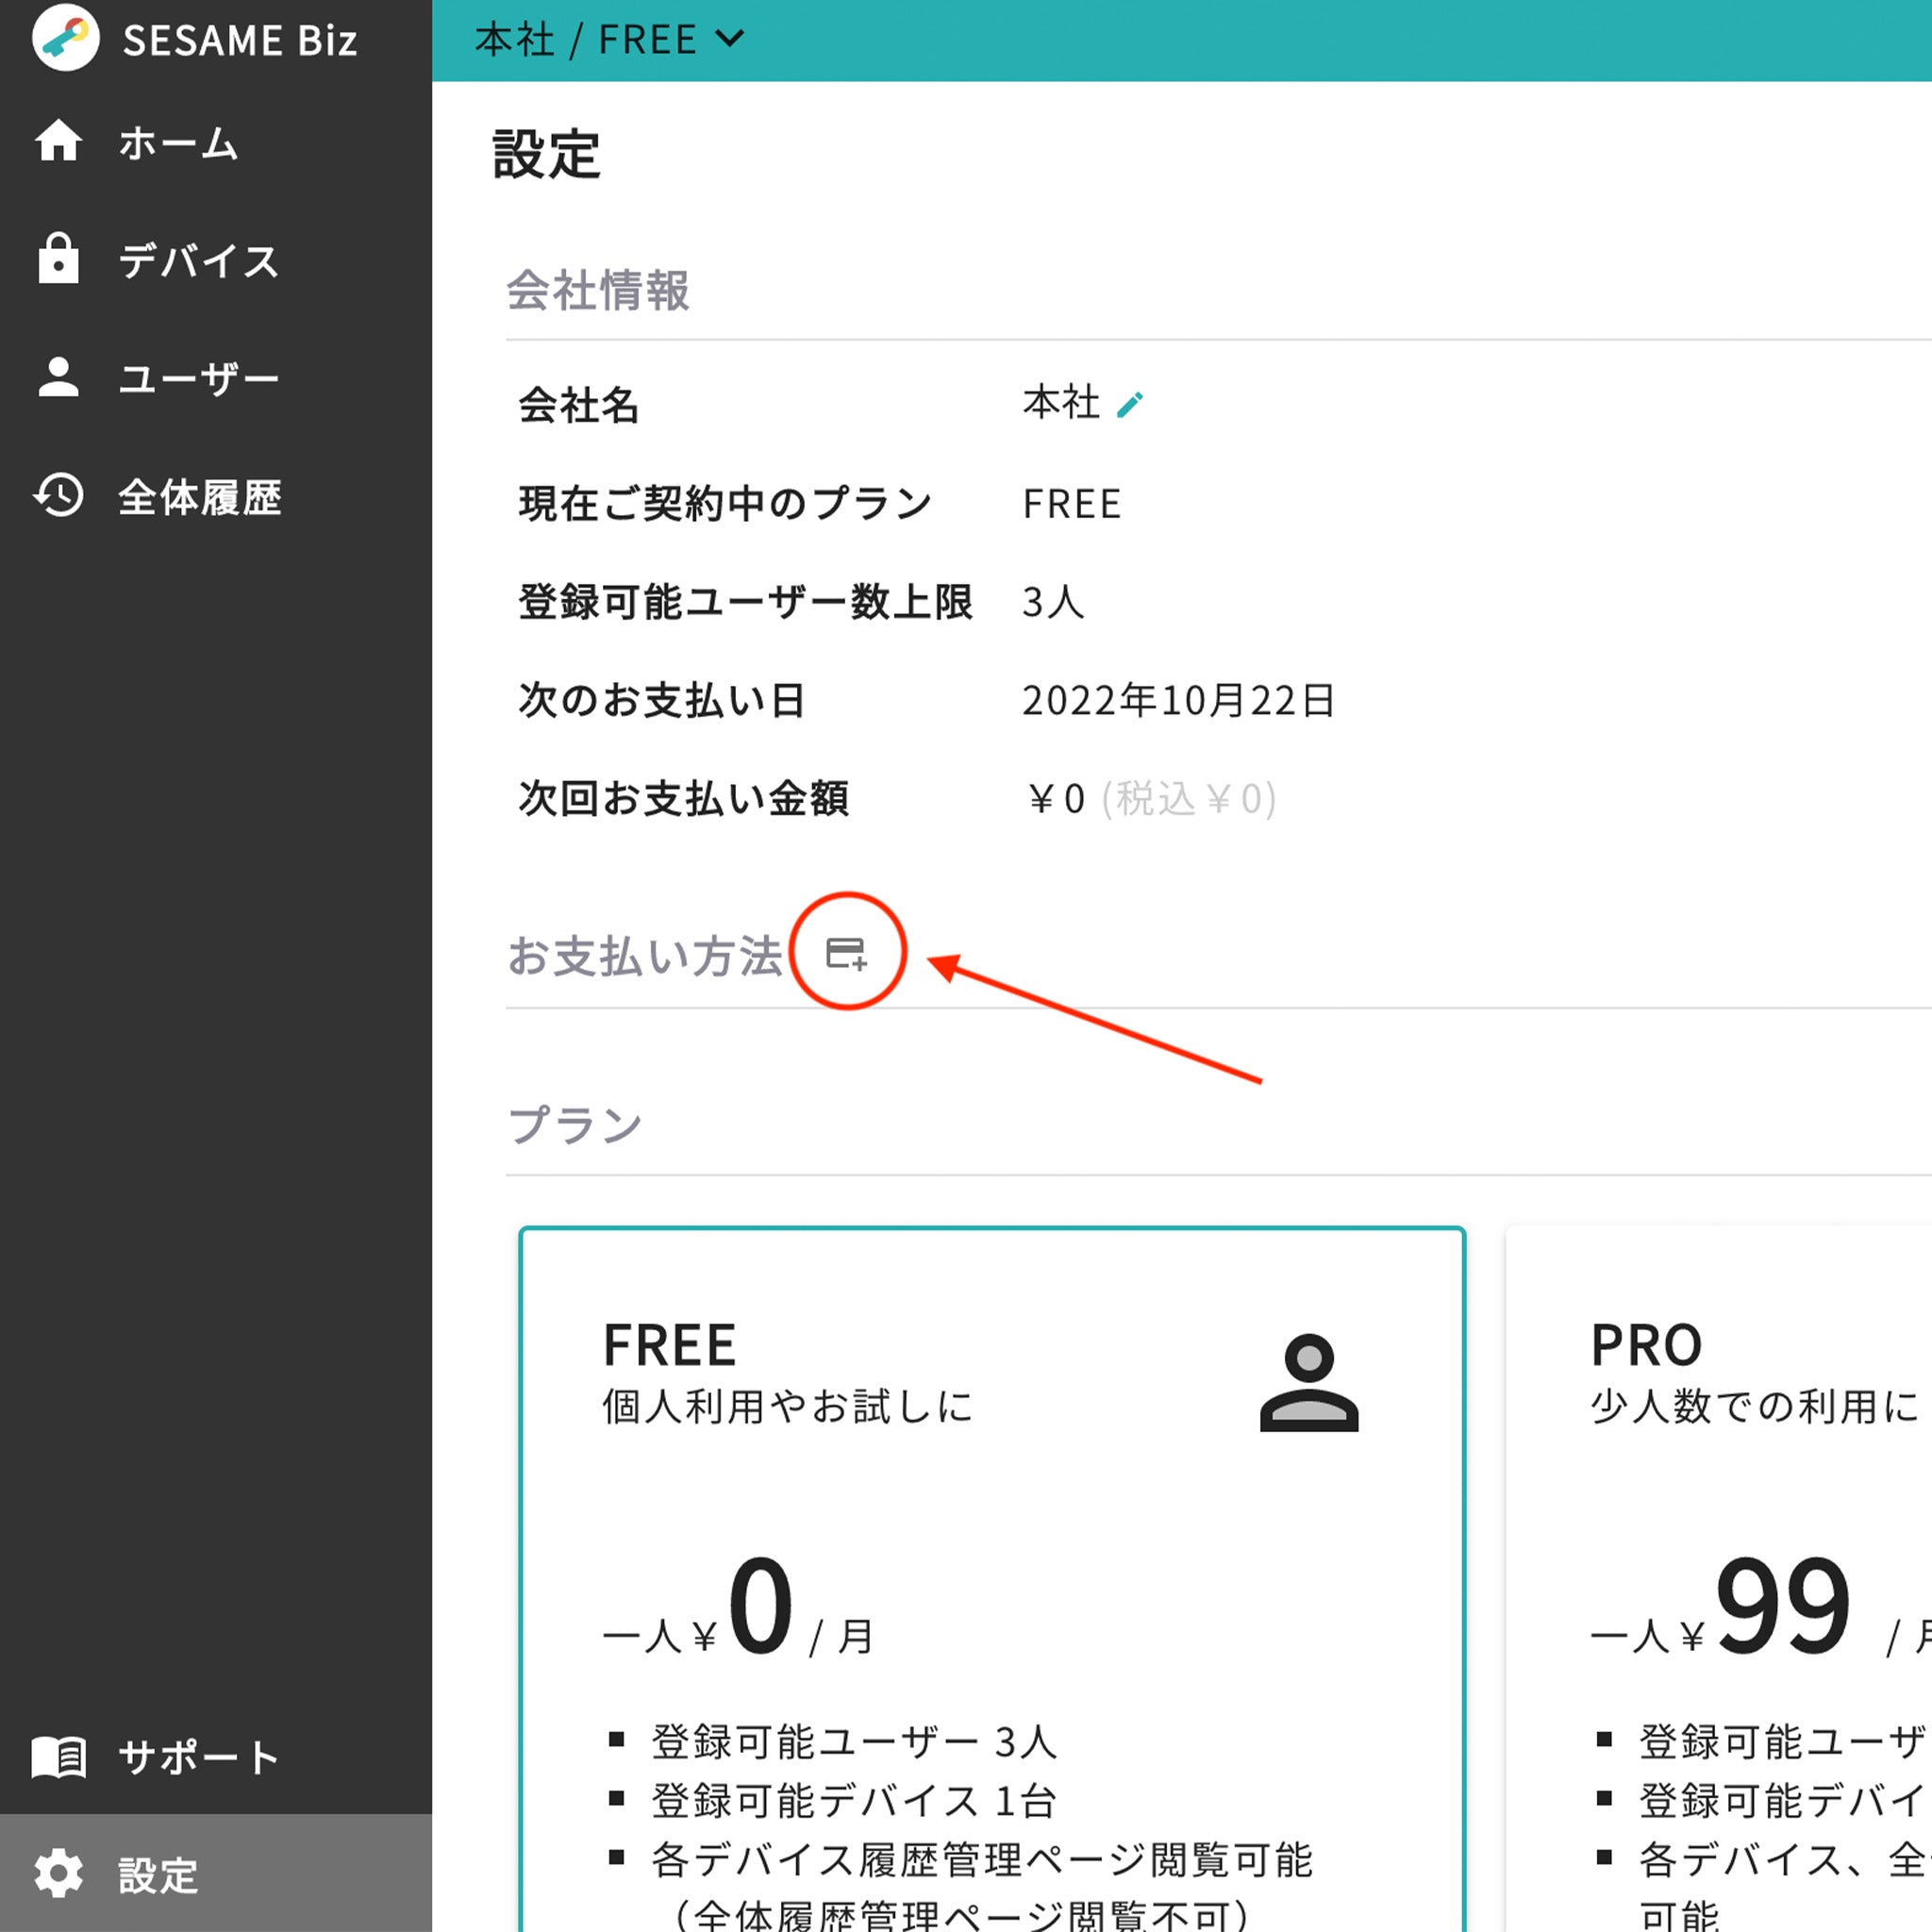Click the プラン section heading
Image resolution: width=1932 pixels, height=1932 pixels.
pos(575,1124)
